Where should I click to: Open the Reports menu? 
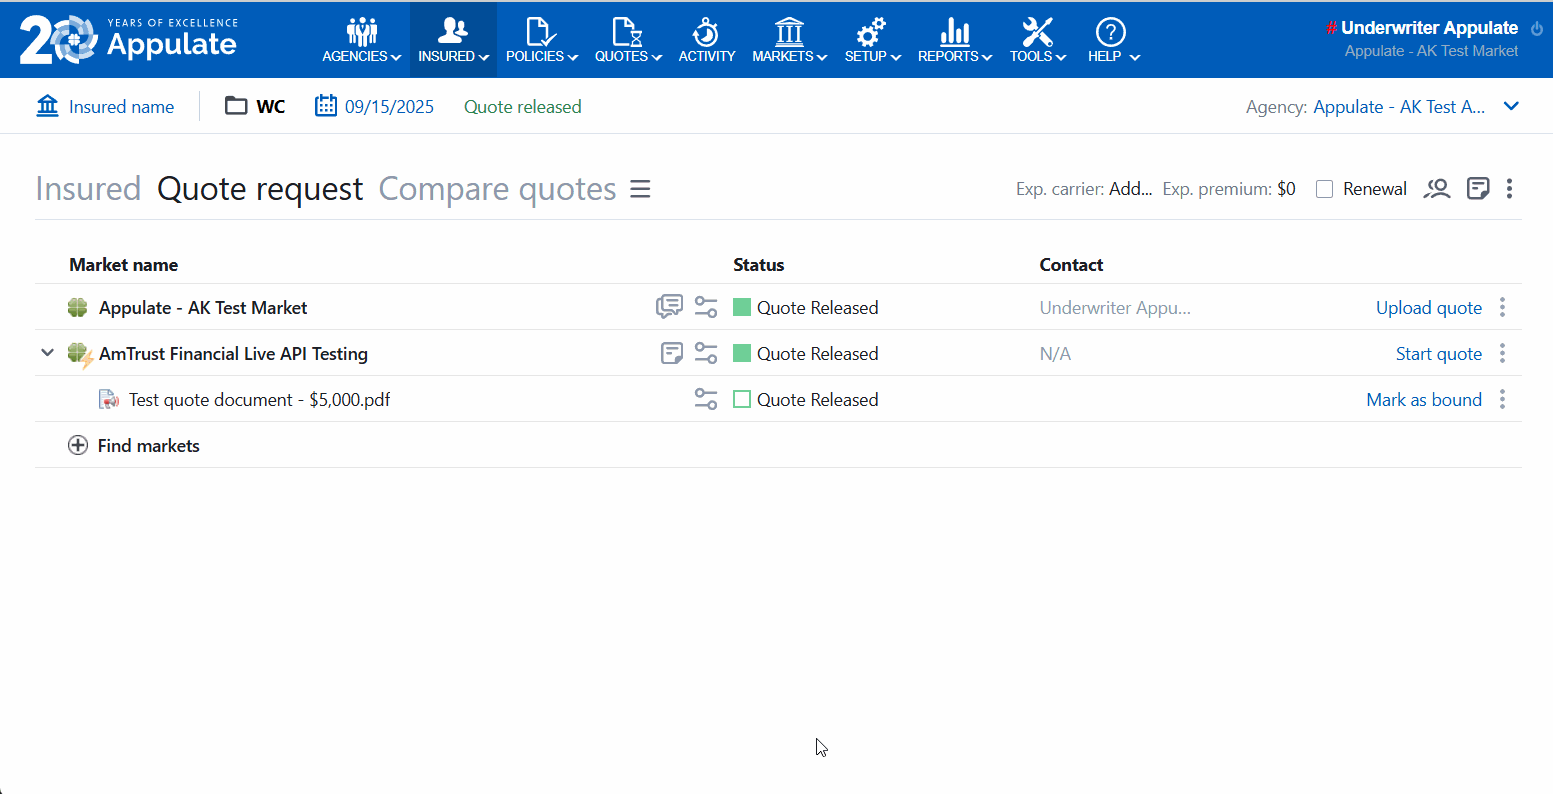(x=954, y=40)
